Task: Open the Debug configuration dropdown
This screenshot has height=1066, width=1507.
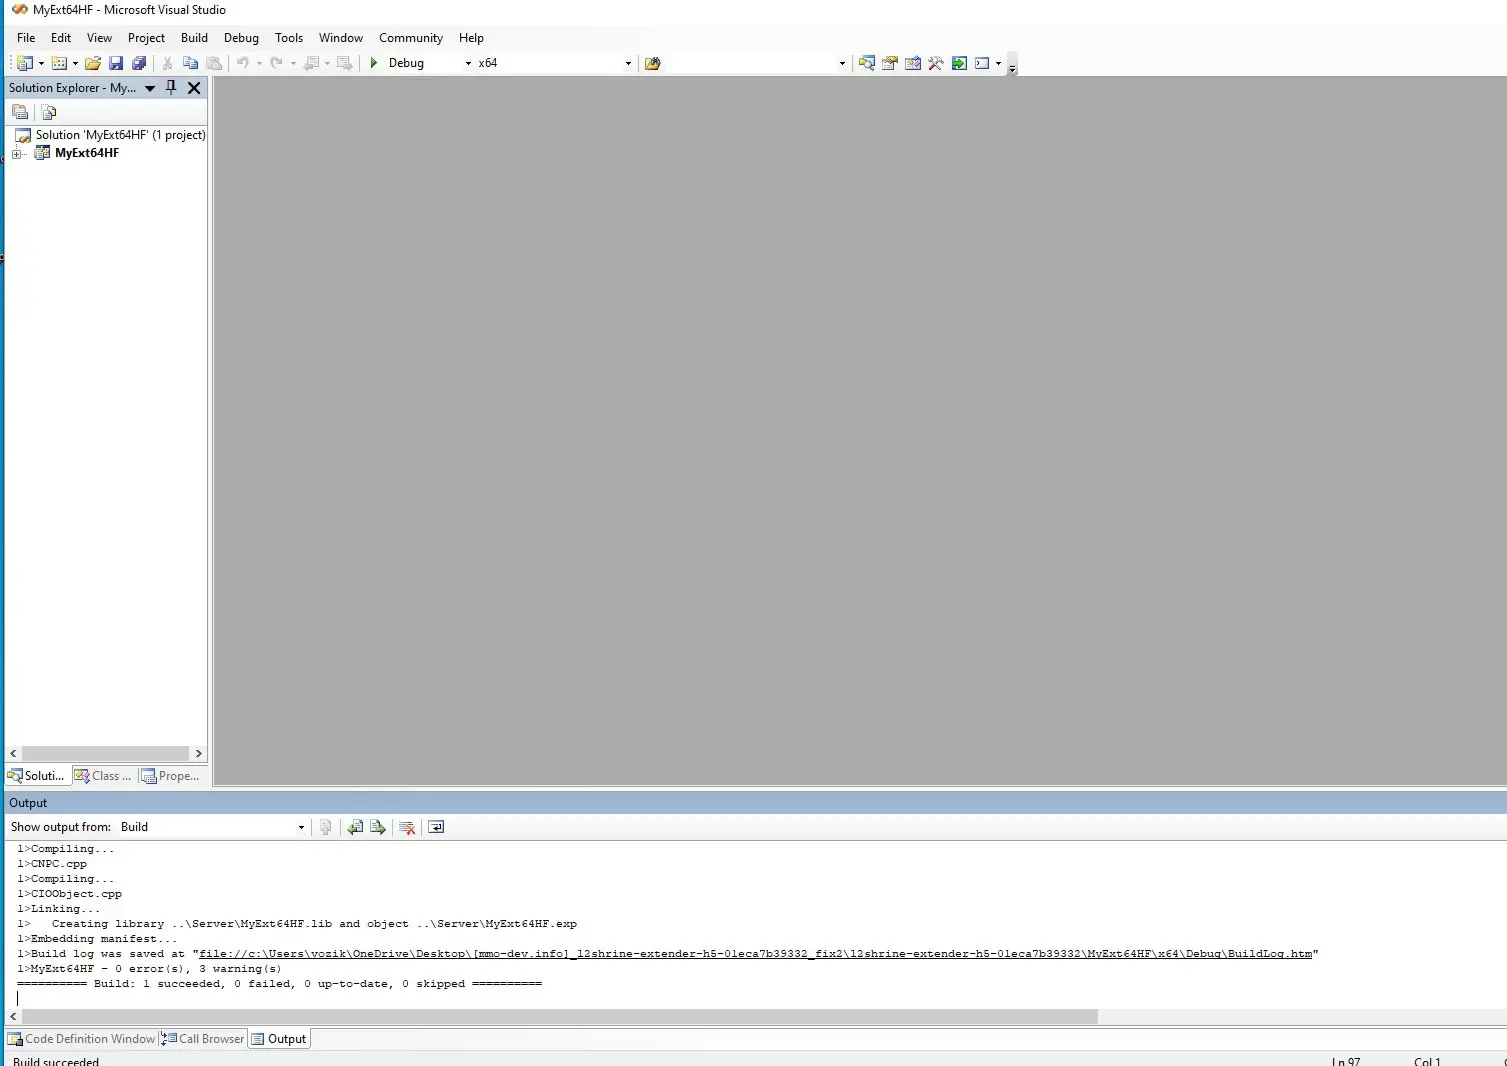Action: click(x=468, y=63)
